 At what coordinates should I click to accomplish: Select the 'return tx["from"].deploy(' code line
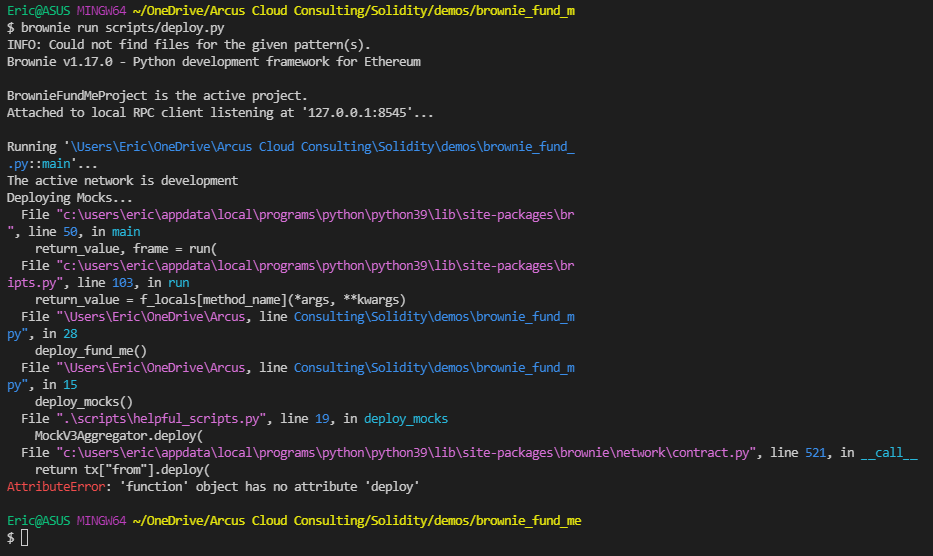pos(123,470)
